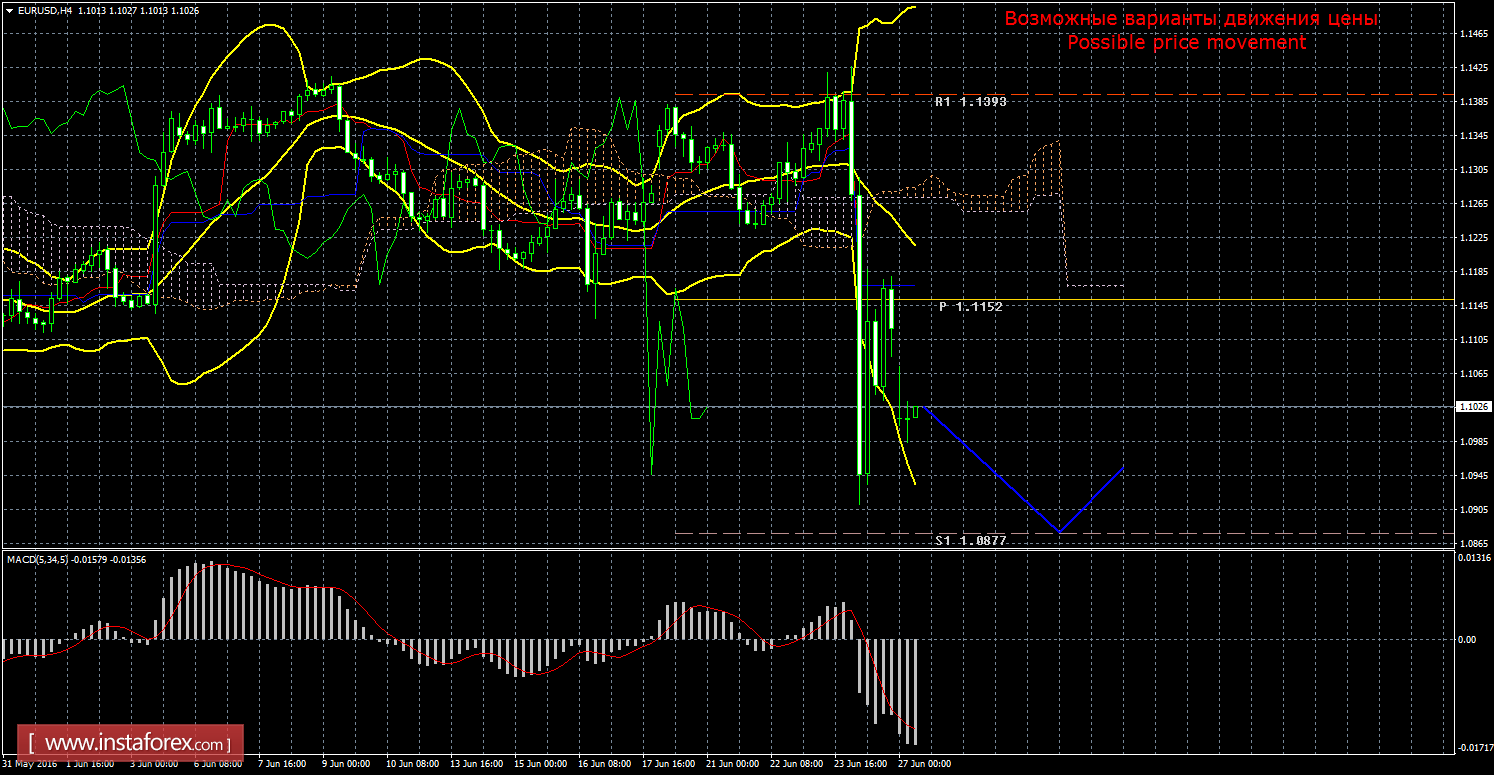Select the P 1.1152 pivot label
Viewport: 1494px width, 775px height.
[x=970, y=307]
